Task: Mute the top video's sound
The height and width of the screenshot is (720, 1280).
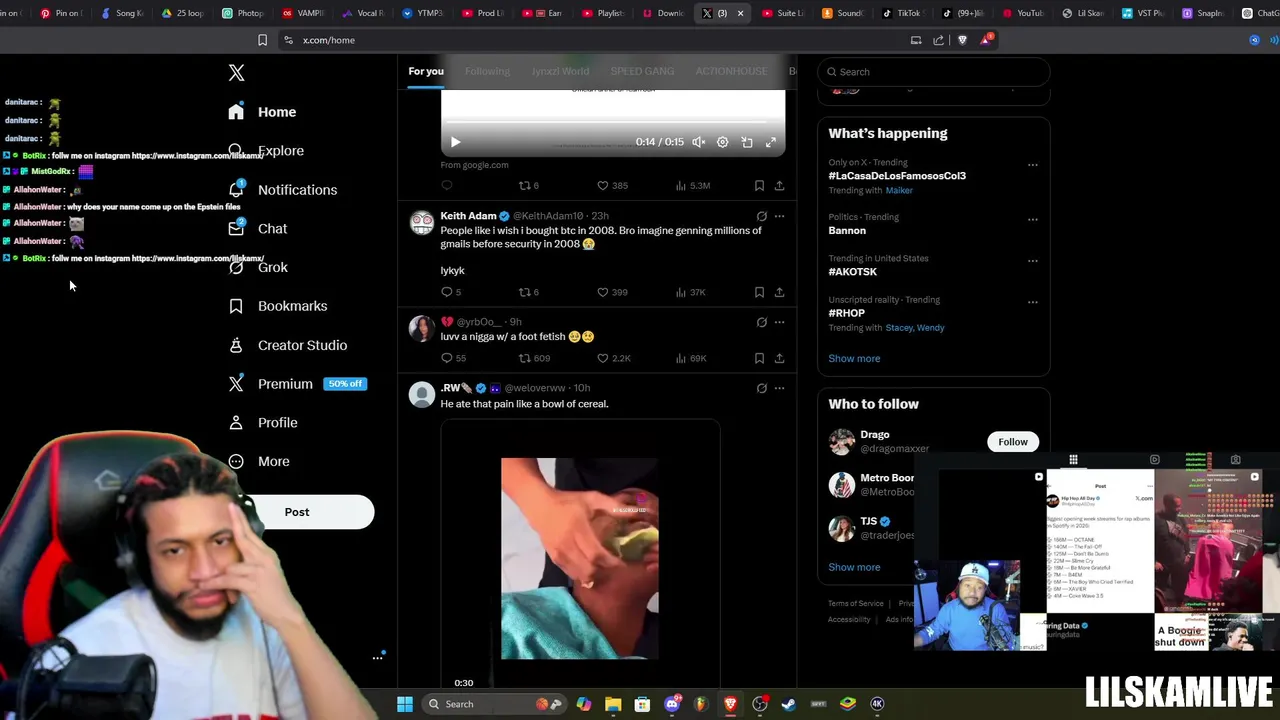Action: [699, 142]
